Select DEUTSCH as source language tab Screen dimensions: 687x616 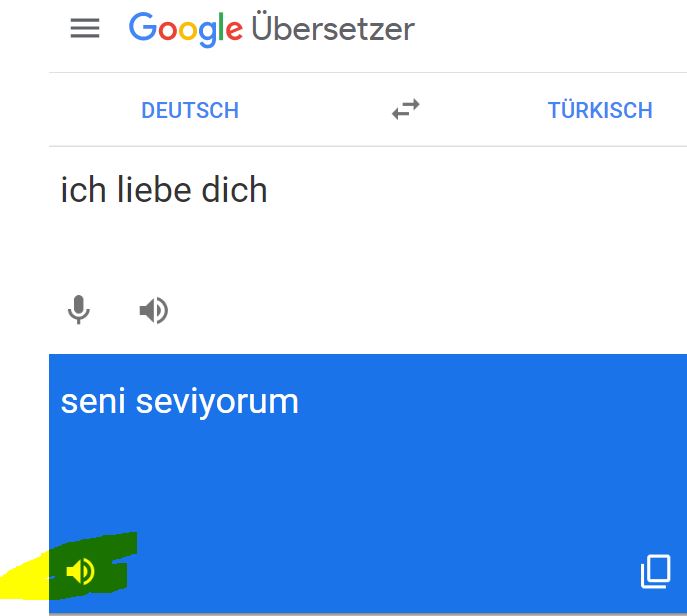tap(190, 110)
